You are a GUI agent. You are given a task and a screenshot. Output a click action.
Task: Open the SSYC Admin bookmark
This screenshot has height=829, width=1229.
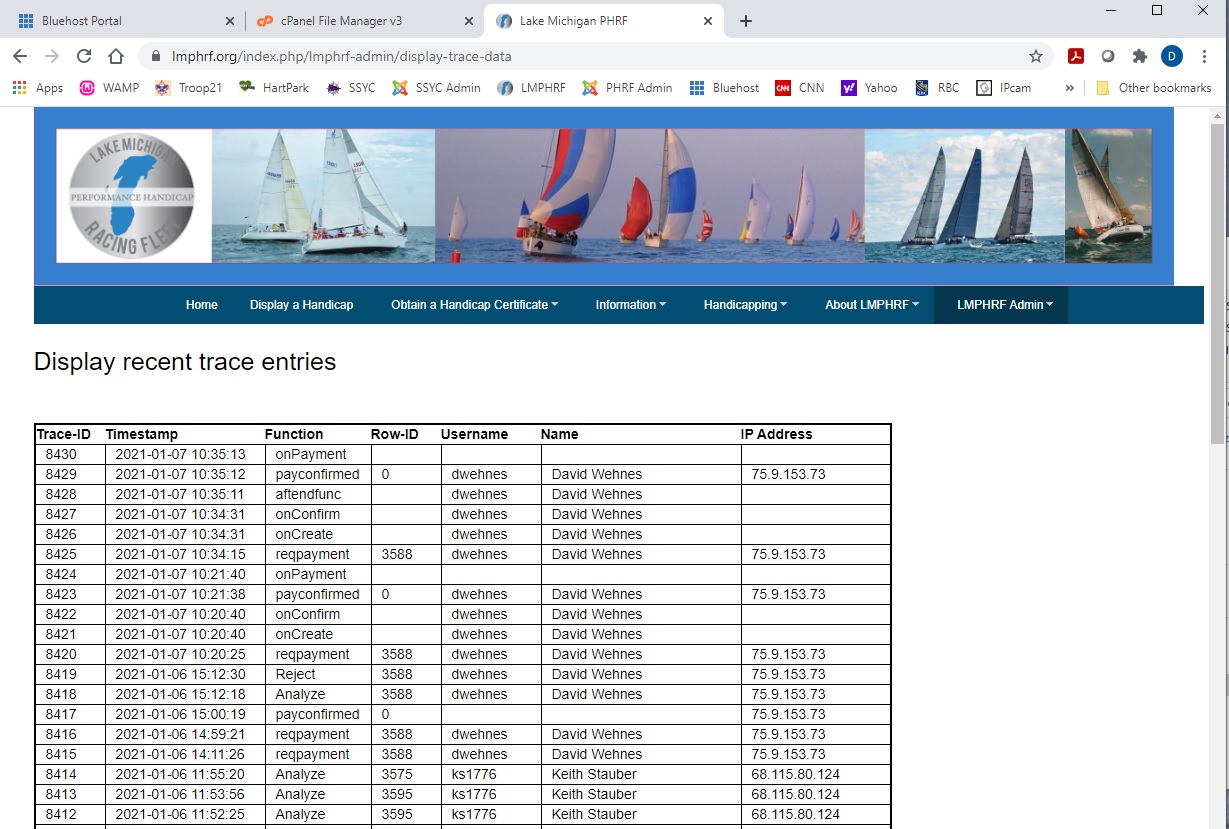[436, 88]
